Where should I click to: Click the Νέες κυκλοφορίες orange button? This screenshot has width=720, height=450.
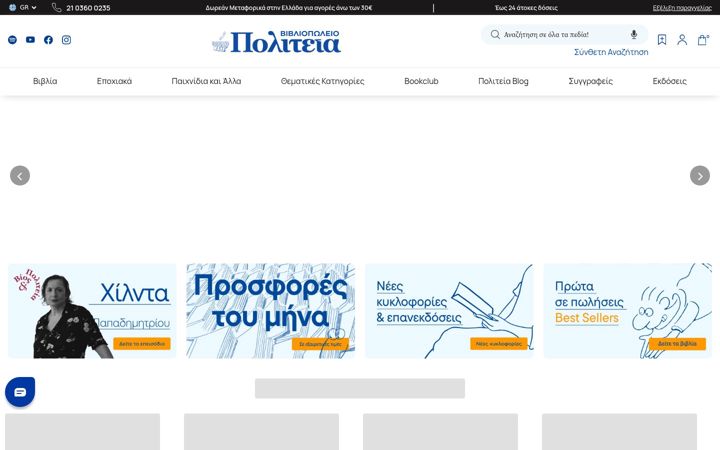coord(499,343)
